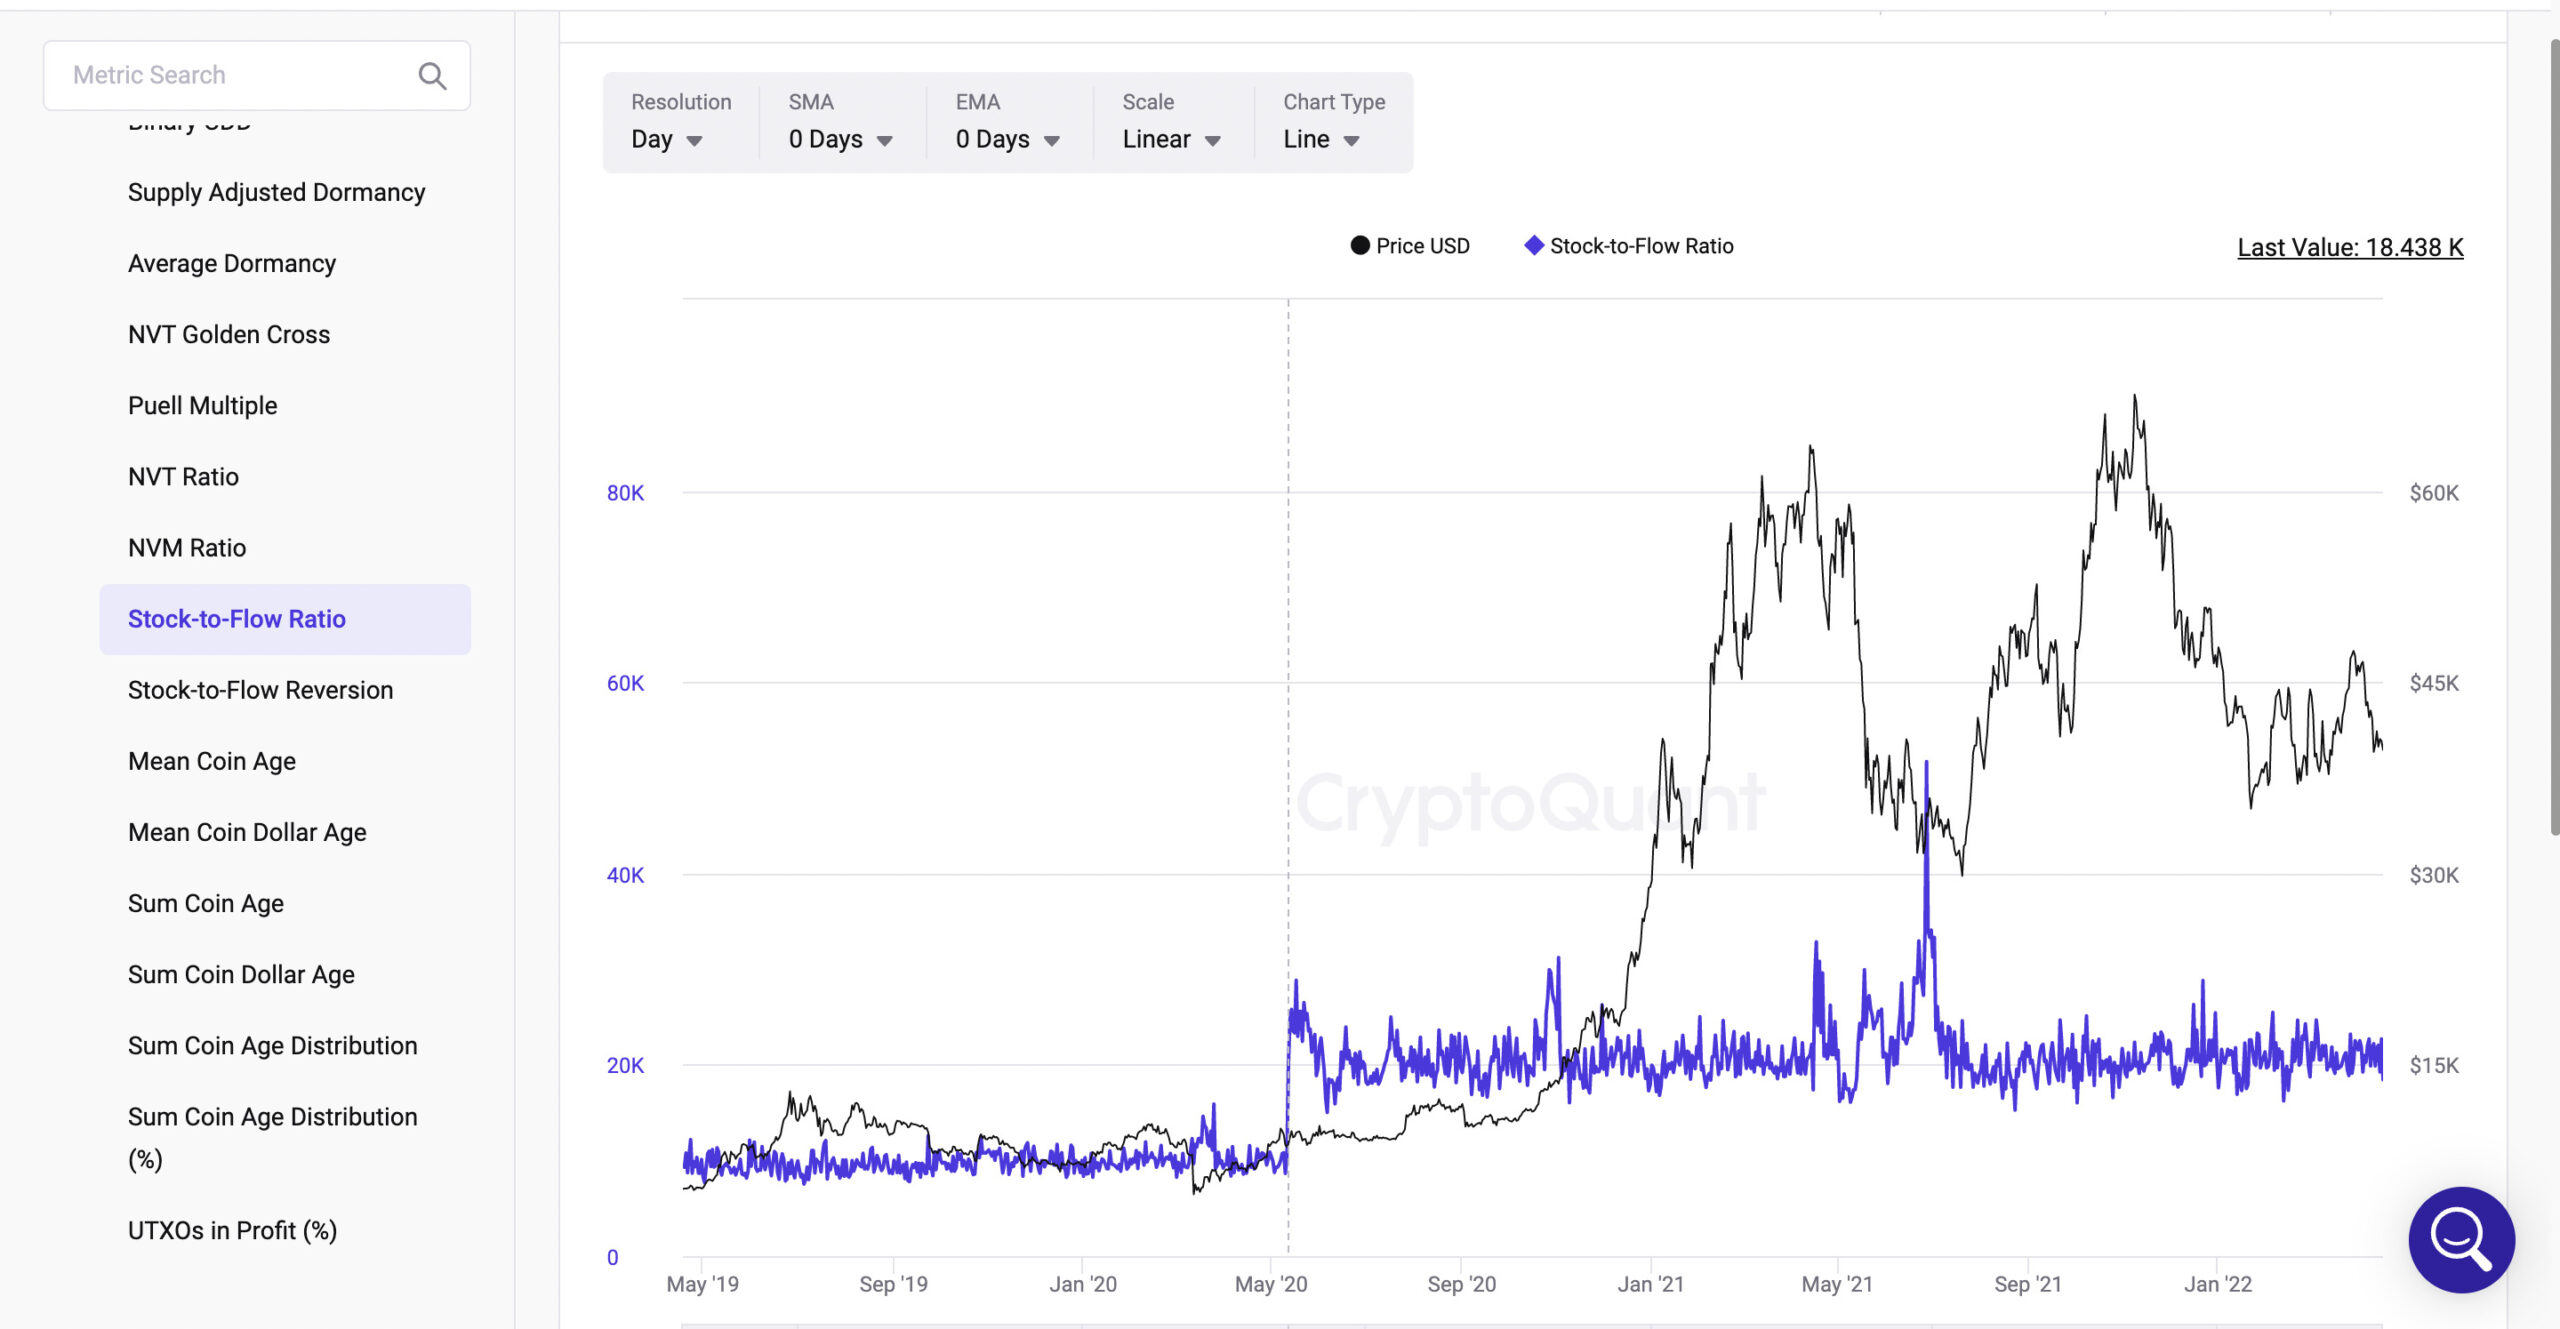Click the Last Value: 18.438 K link

(x=2350, y=247)
